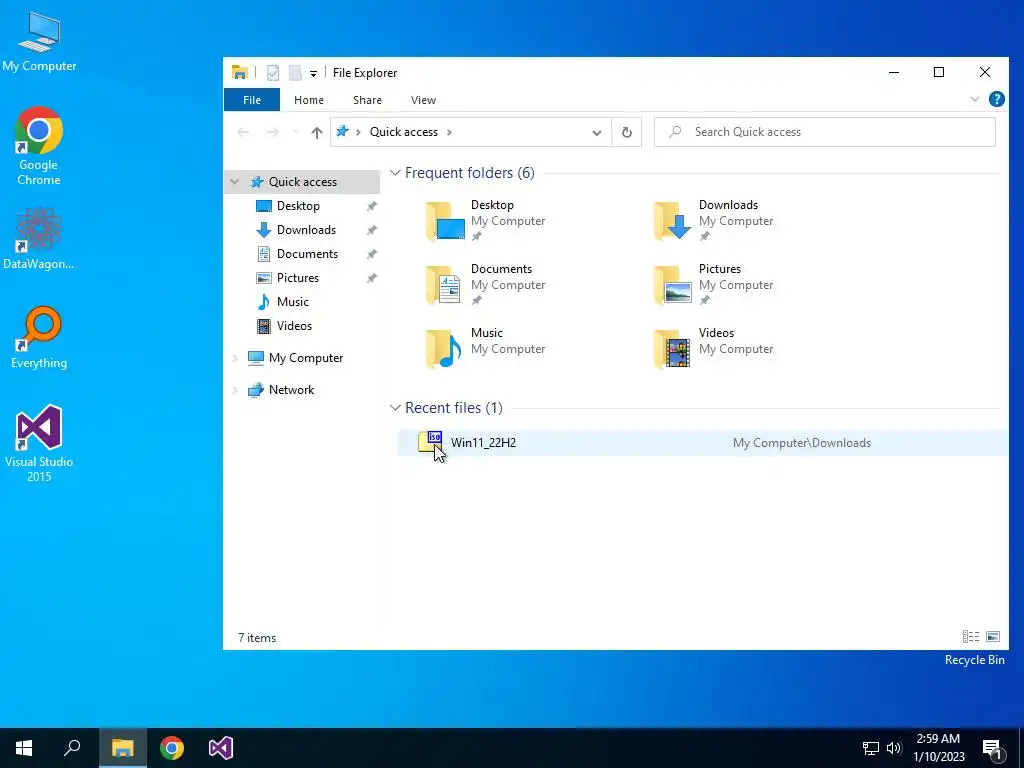Select Videos in the navigation pane
Image resolution: width=1024 pixels, height=768 pixels.
click(x=294, y=326)
